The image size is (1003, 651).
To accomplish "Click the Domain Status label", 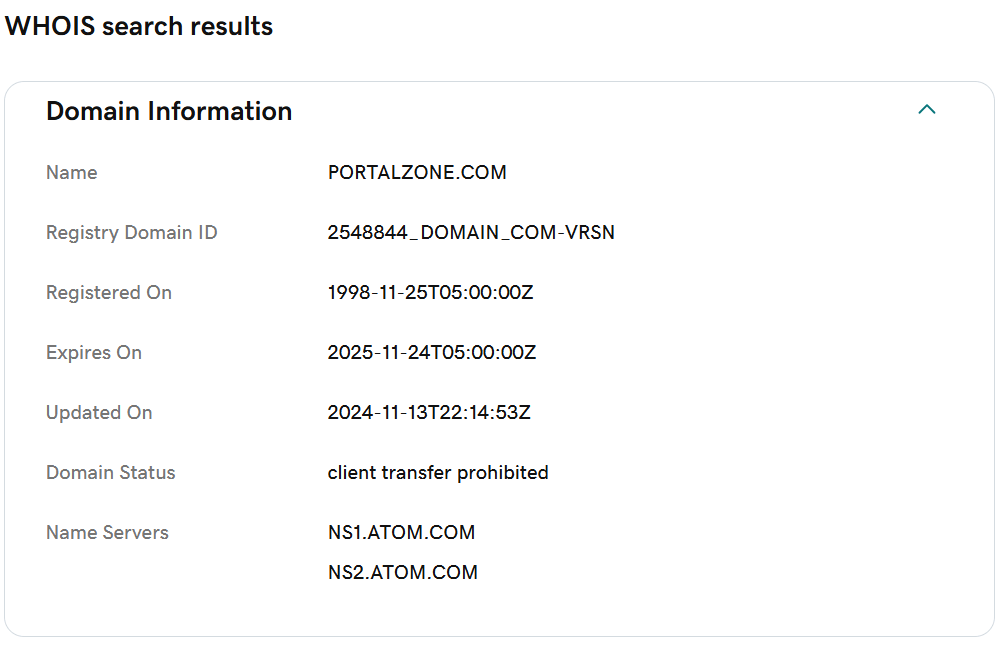I will [111, 473].
